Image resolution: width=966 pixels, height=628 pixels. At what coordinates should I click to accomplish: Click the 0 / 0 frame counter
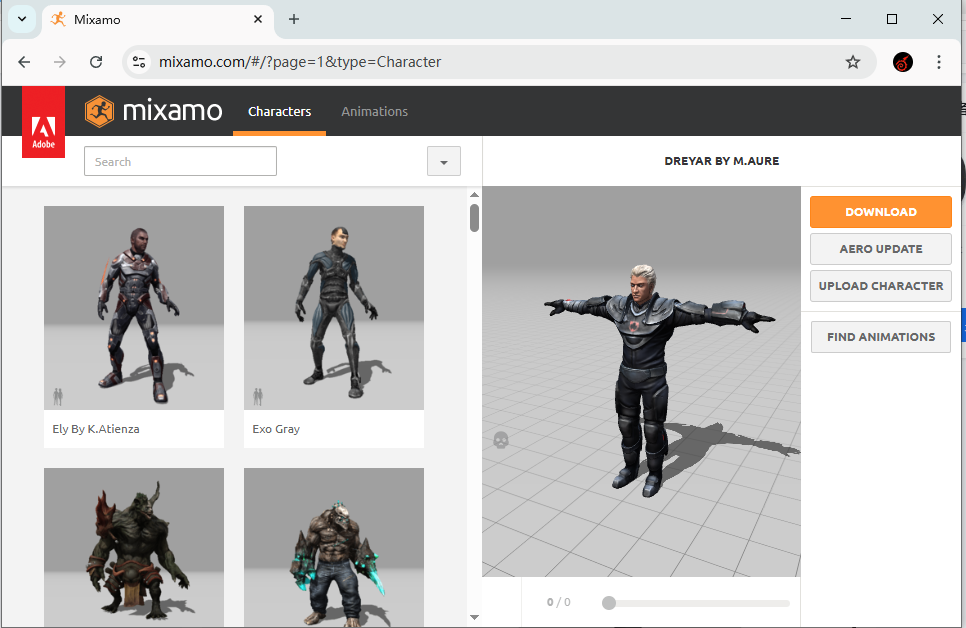(x=559, y=602)
